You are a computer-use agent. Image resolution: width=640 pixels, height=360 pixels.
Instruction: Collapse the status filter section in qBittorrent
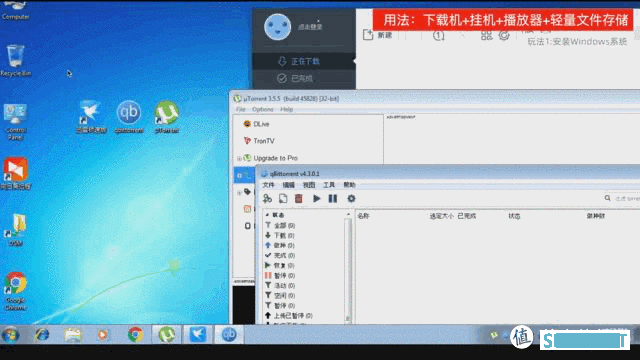[x=267, y=215]
